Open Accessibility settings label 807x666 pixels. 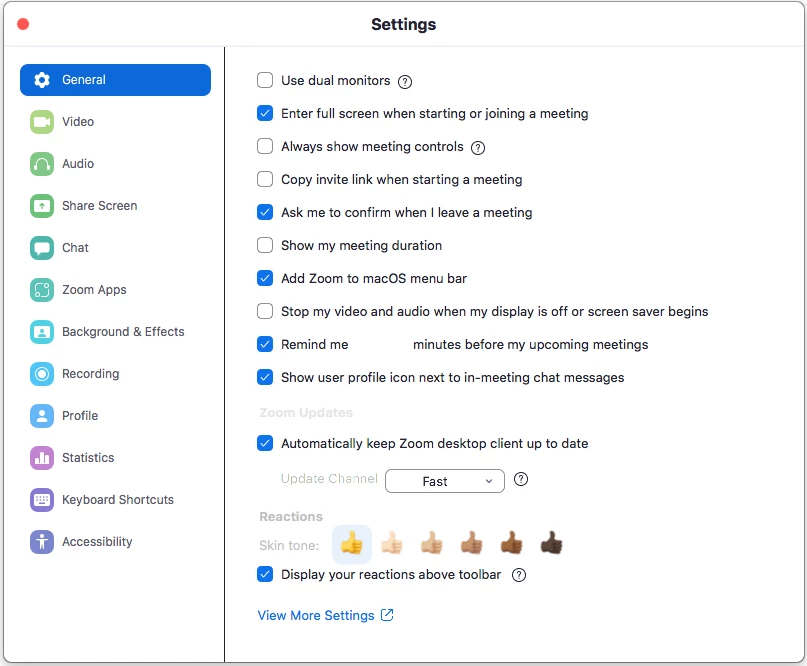(x=97, y=542)
